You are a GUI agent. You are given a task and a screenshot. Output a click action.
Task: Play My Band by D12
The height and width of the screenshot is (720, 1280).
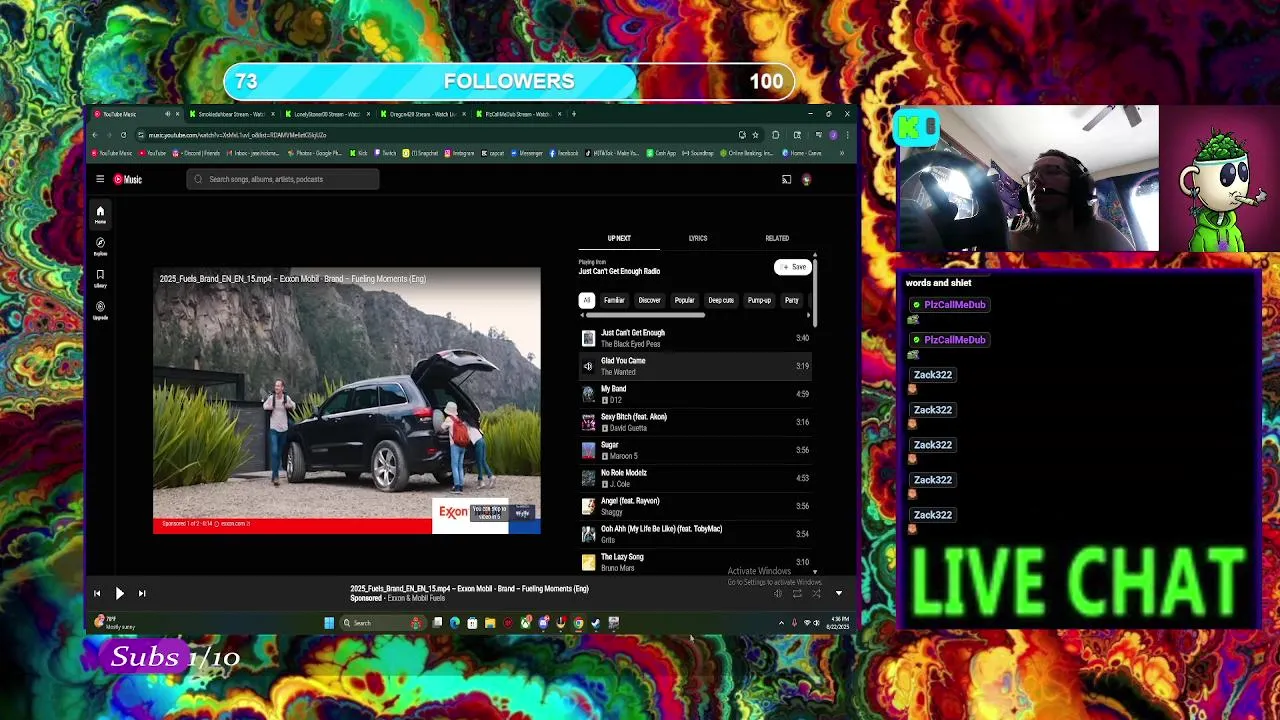(x=696, y=394)
